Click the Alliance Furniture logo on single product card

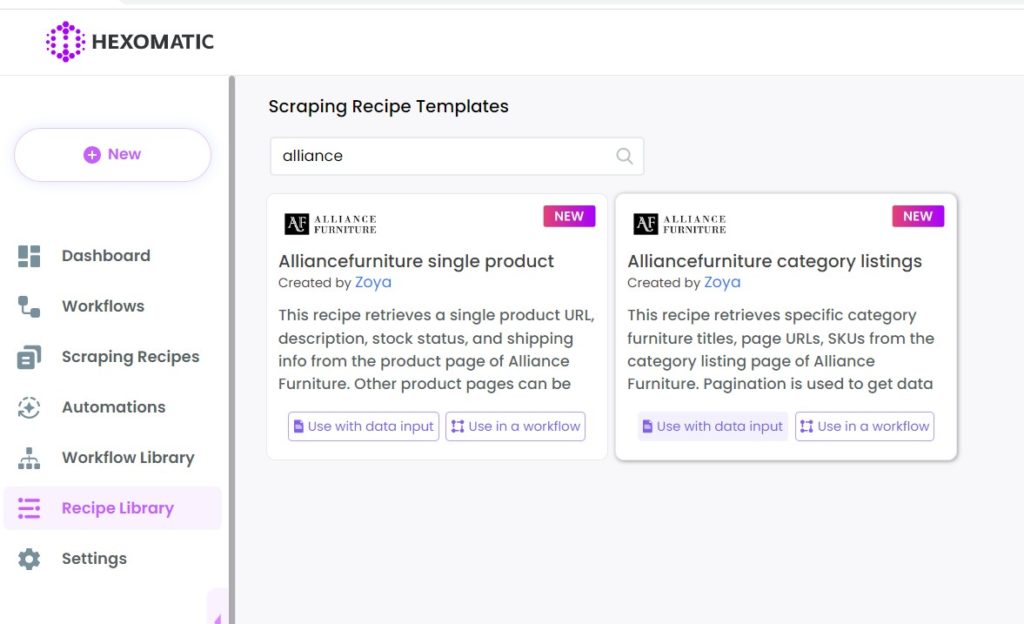[330, 224]
